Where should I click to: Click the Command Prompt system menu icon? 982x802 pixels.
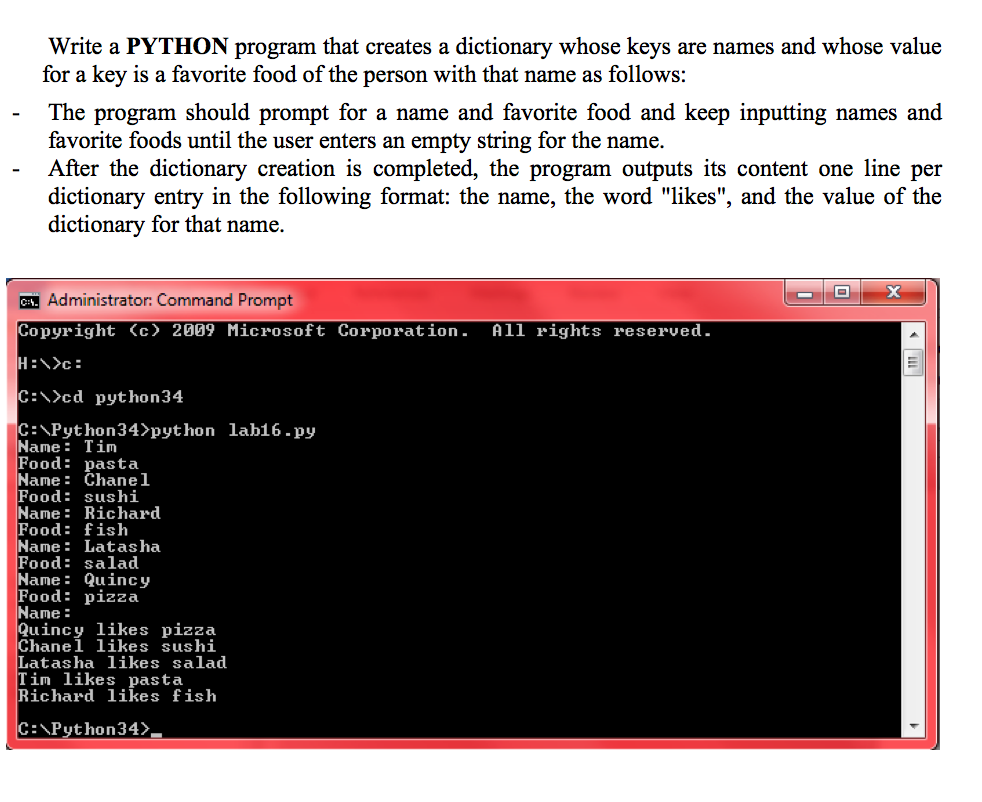pos(29,301)
